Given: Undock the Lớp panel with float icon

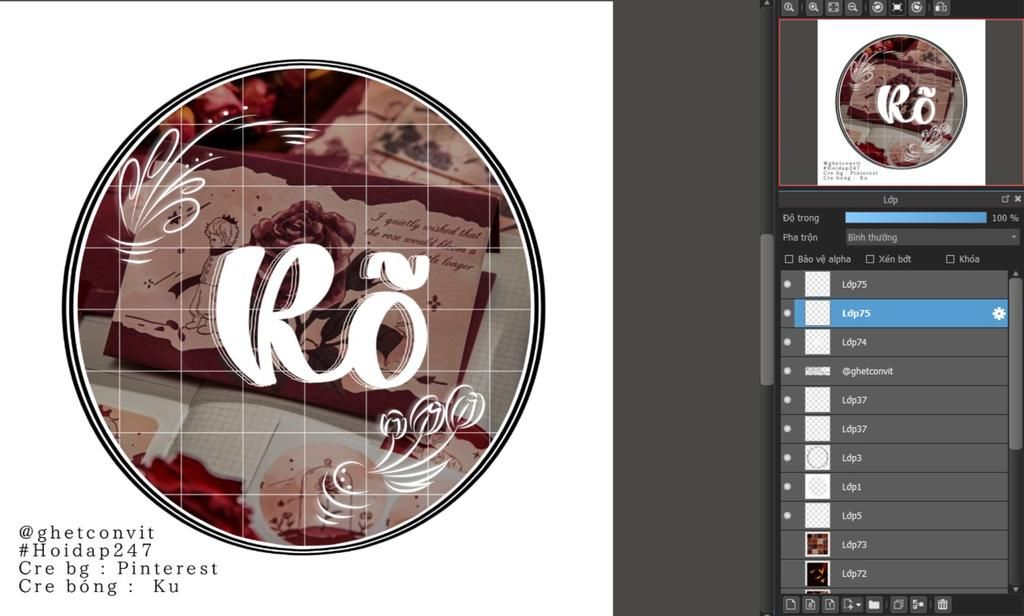Looking at the screenshot, I should click(1005, 199).
